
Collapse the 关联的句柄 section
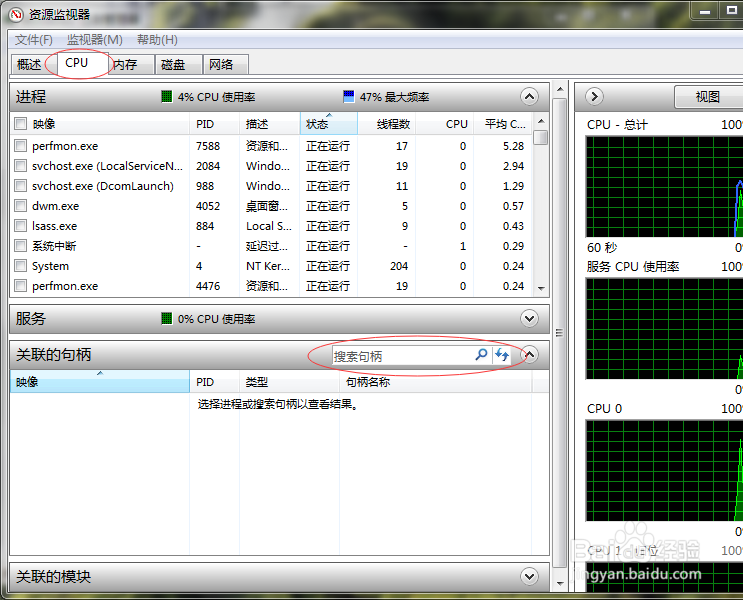529,355
